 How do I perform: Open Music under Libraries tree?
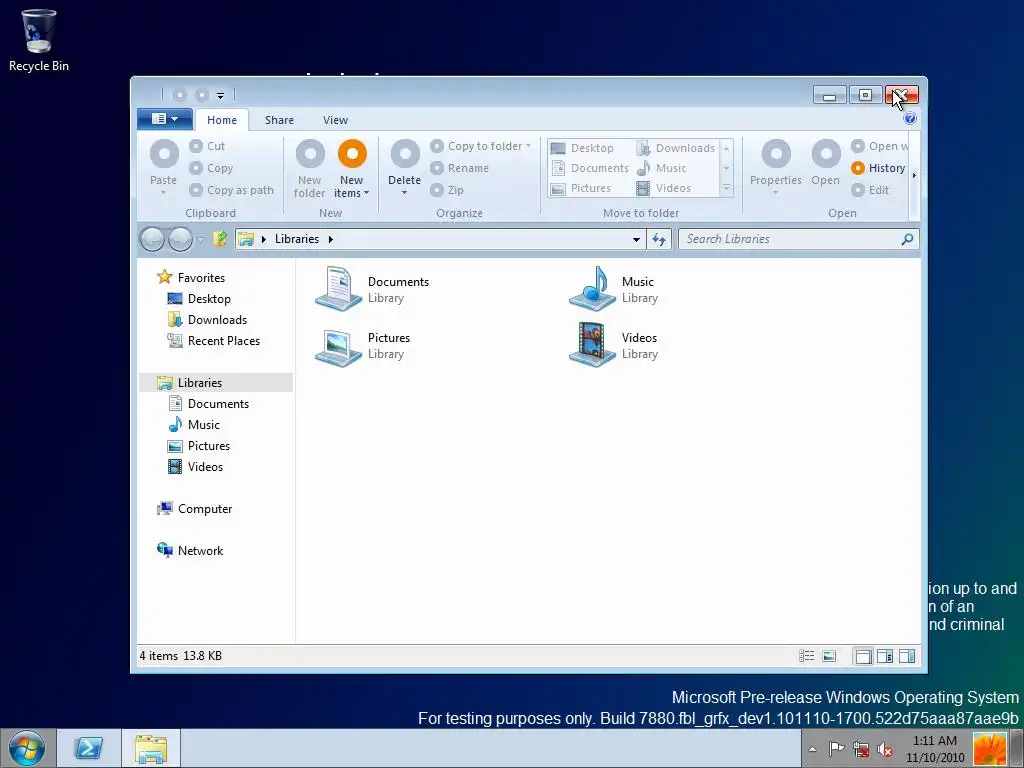(x=194, y=424)
